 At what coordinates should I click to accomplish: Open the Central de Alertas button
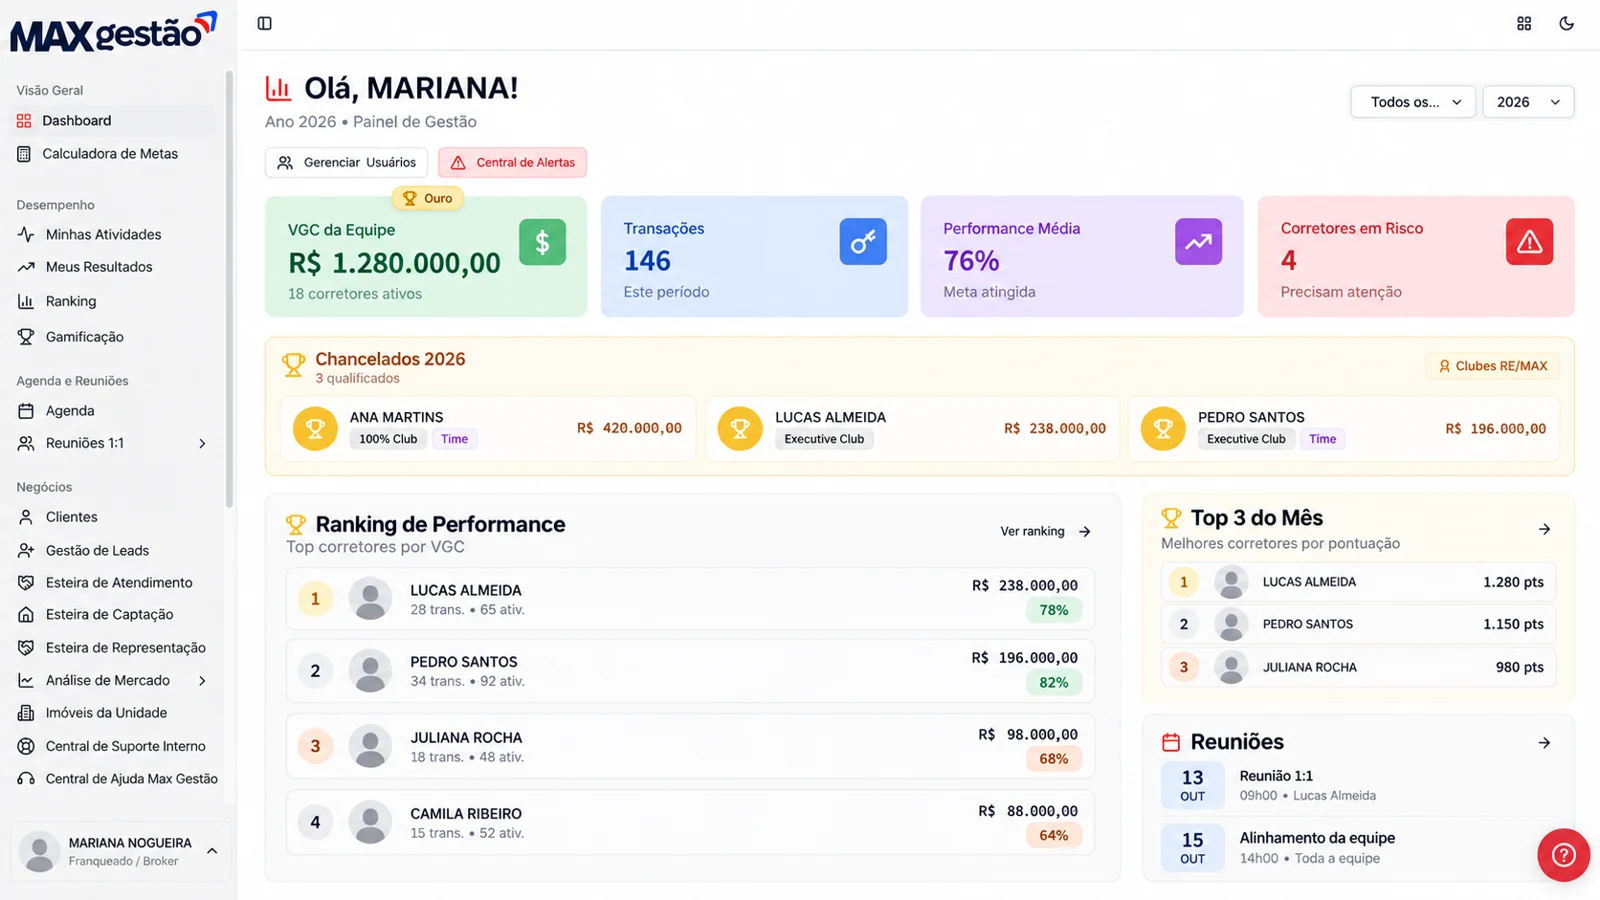point(512,162)
